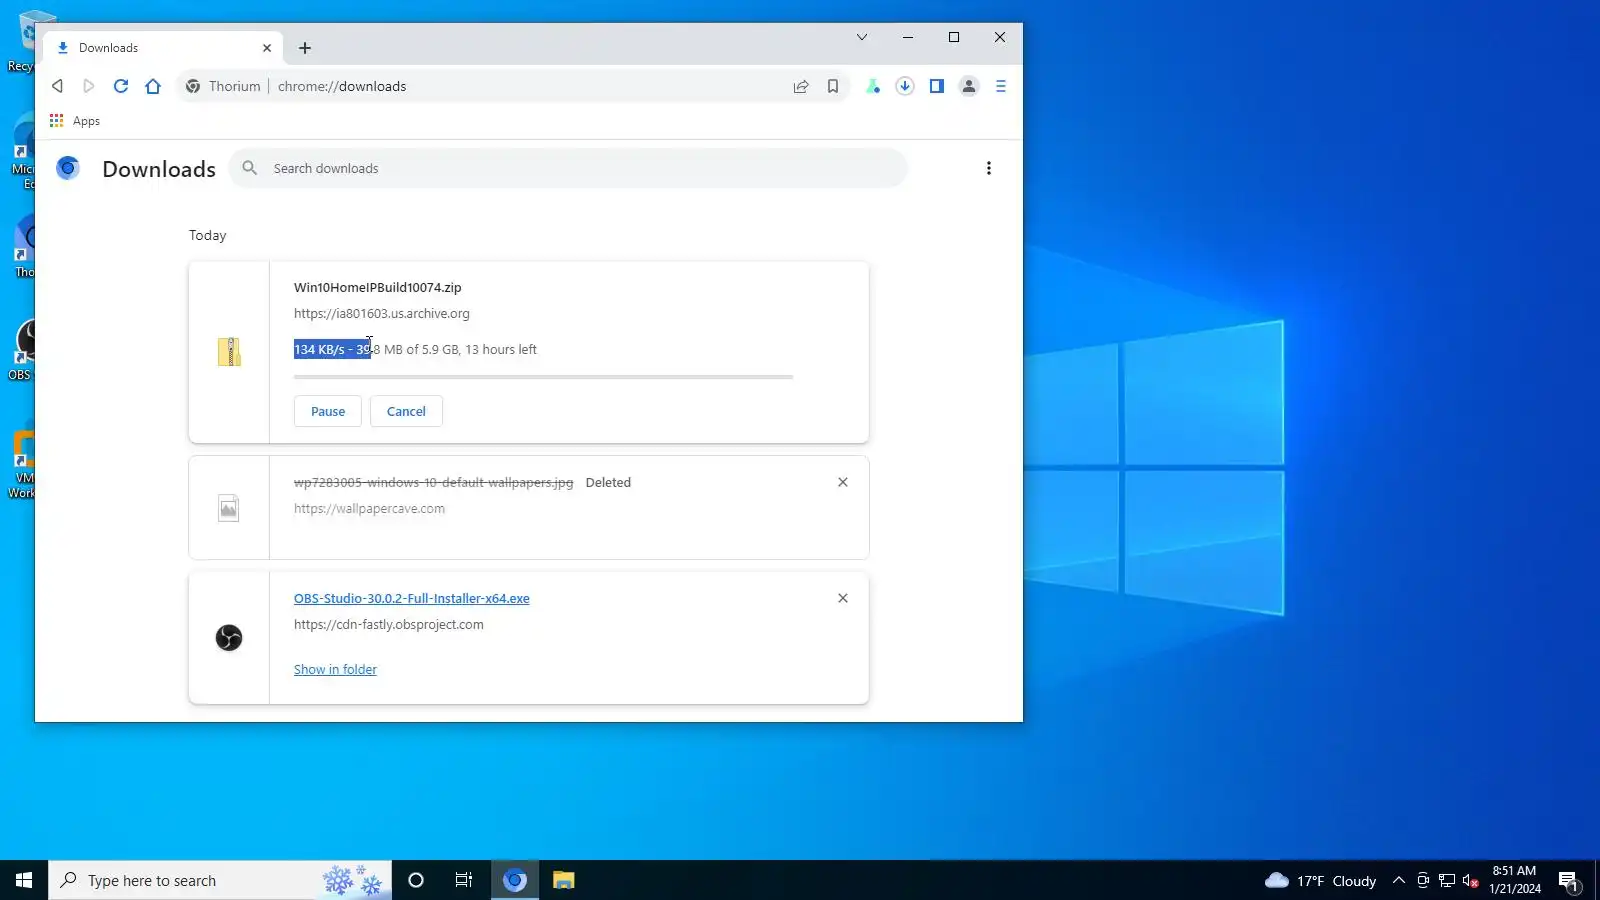This screenshot has height=900, width=1600.
Task: Open the clock showing 8:51 AM
Action: [x=1515, y=880]
